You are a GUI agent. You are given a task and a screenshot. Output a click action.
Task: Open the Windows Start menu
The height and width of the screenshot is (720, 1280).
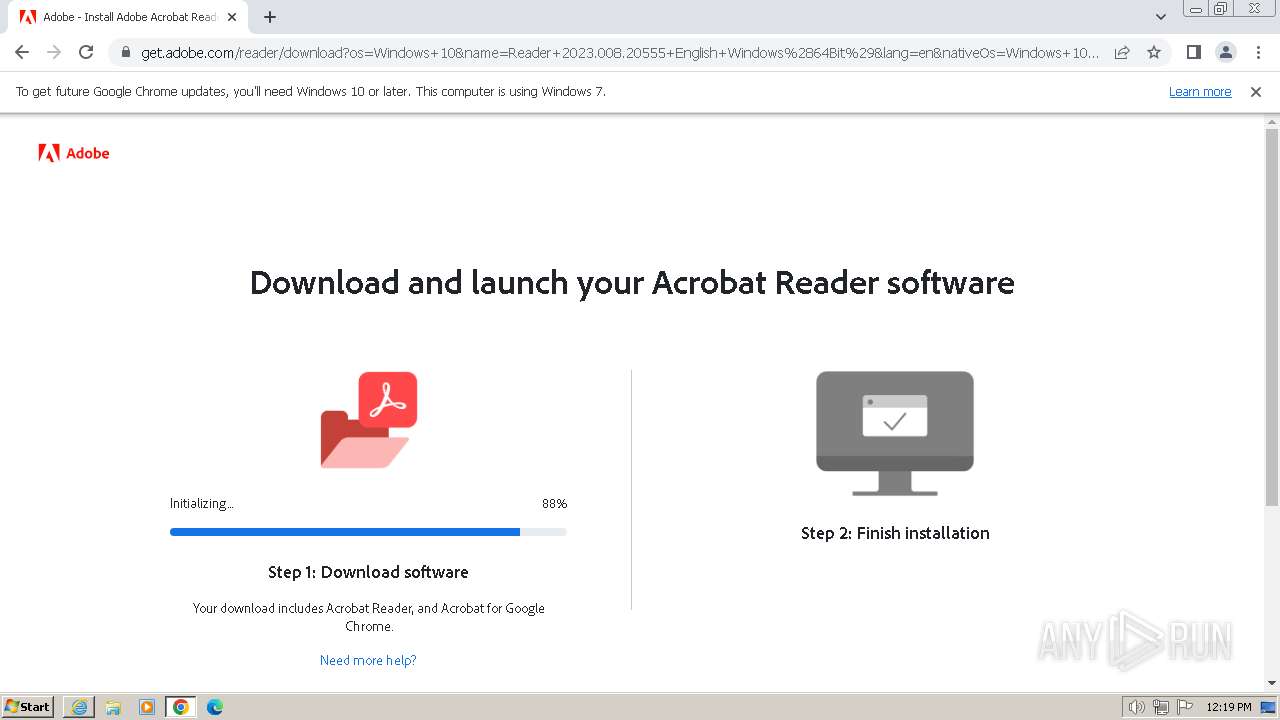pos(28,707)
